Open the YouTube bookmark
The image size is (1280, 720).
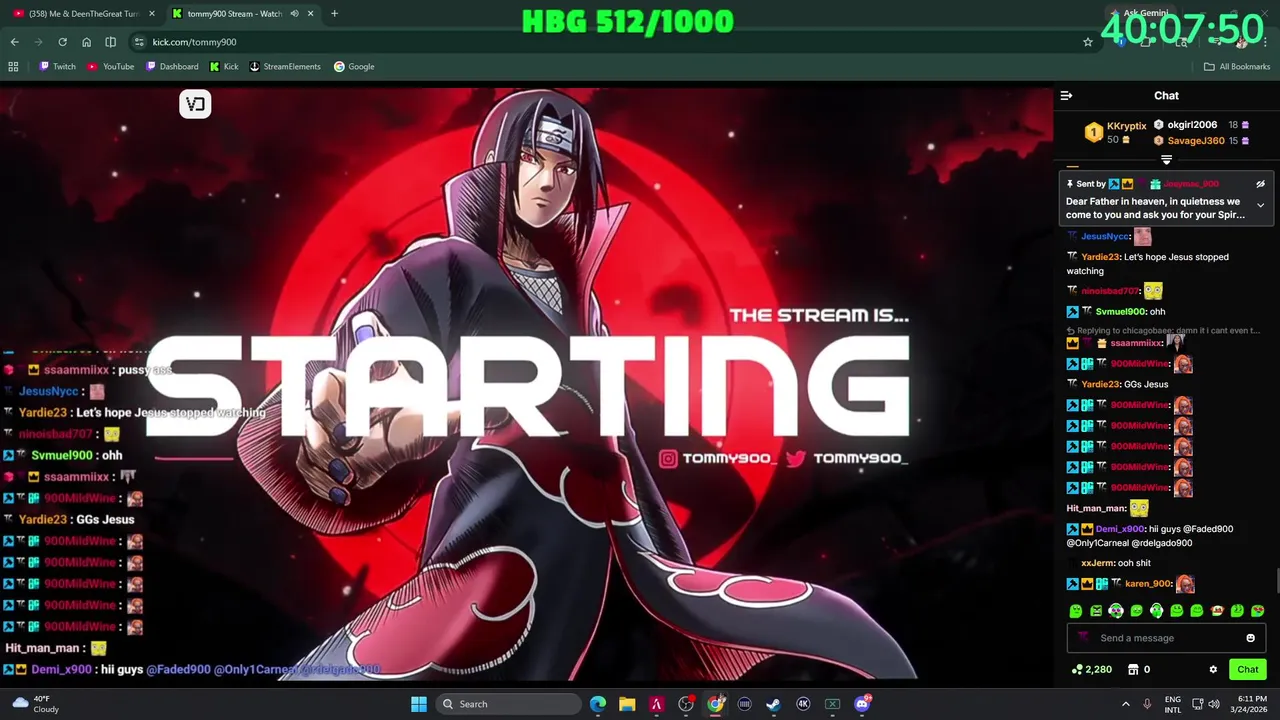[x=110, y=67]
